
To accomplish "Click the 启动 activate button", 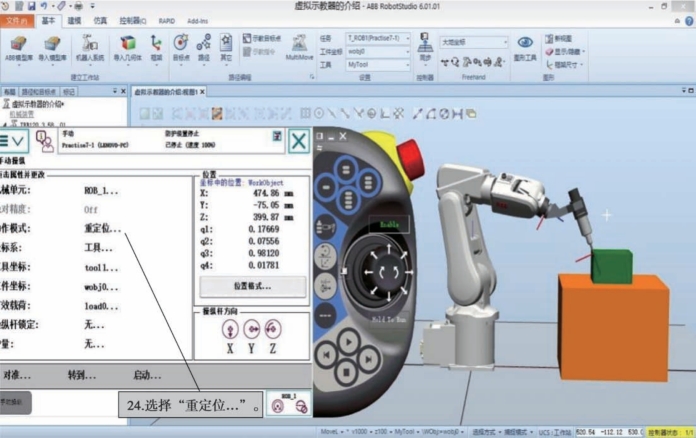I will point(147,375).
